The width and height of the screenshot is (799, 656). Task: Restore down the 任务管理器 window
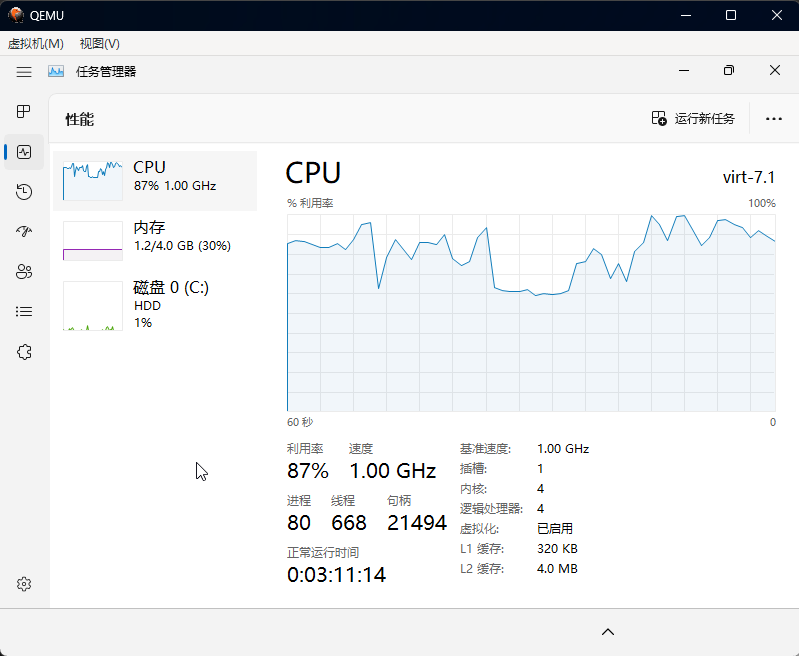(729, 71)
